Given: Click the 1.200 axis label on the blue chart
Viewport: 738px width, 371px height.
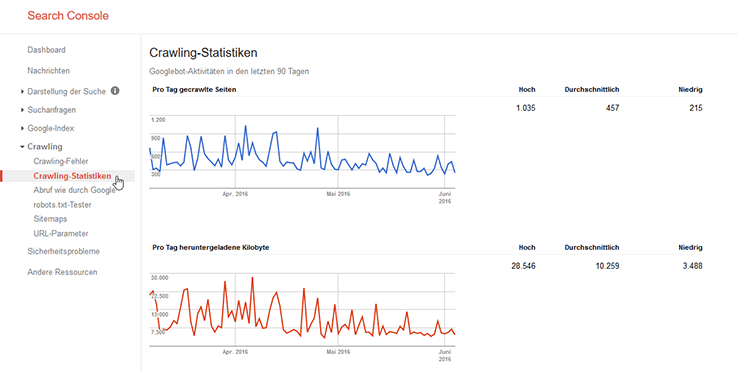Looking at the screenshot, I should coord(158,120).
